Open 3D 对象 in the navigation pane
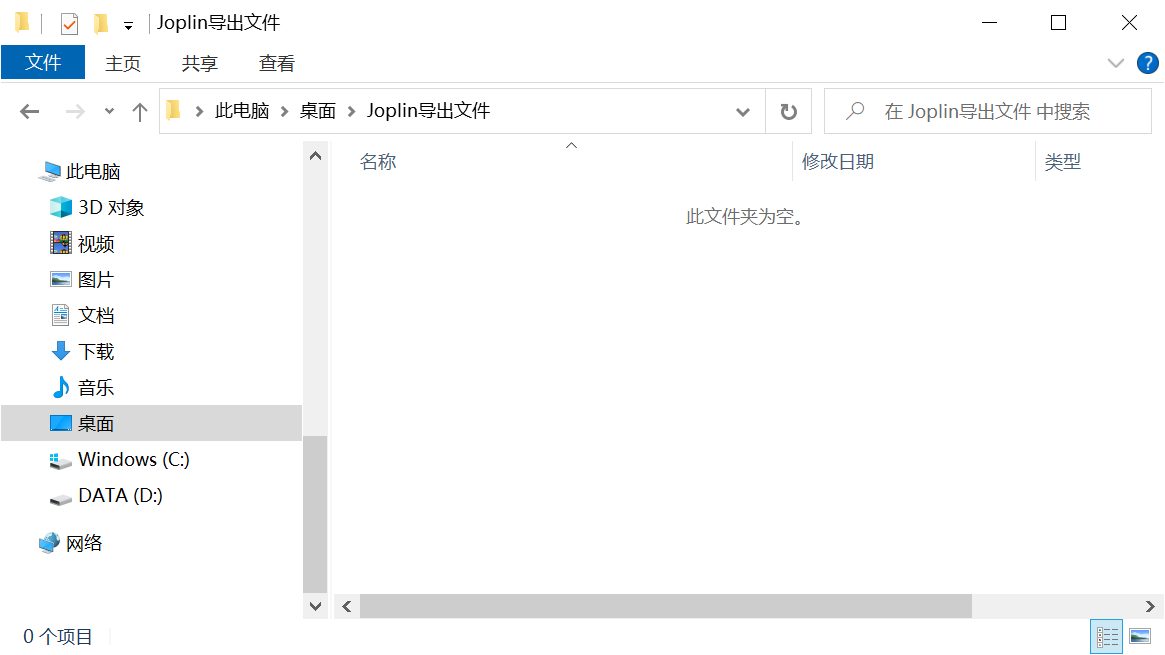Image resolution: width=1165 pixels, height=655 pixels. tap(111, 208)
